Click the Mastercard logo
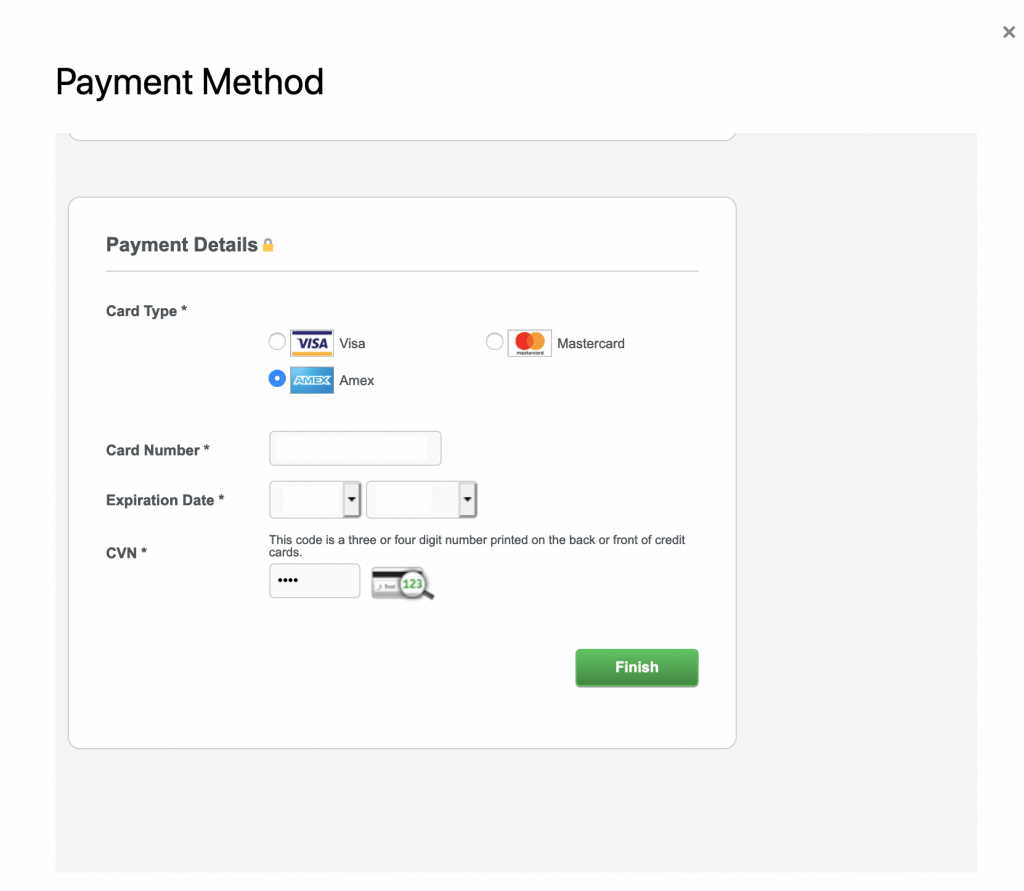The width and height of the screenshot is (1024, 891). 529,343
